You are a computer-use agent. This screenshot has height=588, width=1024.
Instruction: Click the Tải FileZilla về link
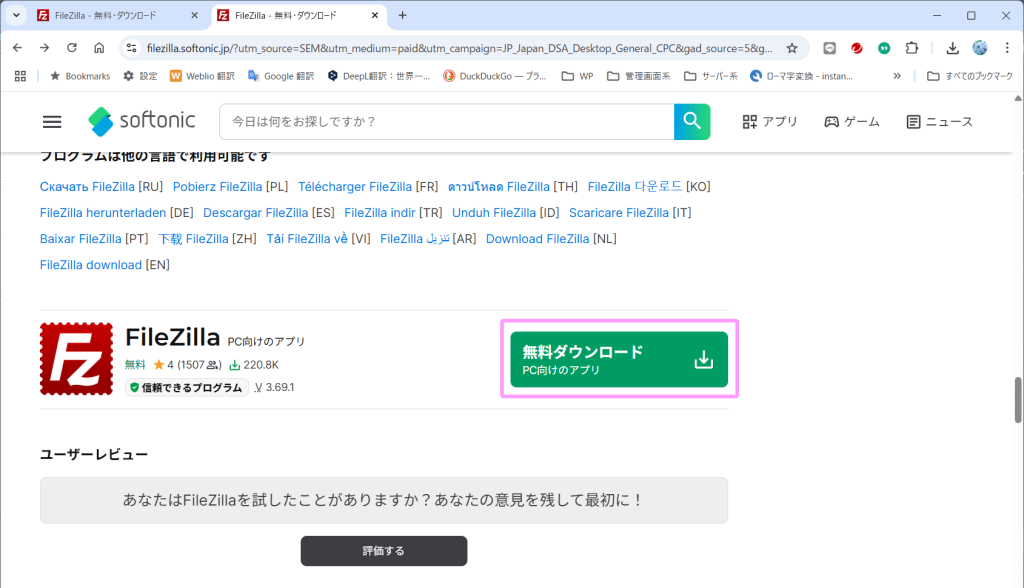[x=307, y=239]
